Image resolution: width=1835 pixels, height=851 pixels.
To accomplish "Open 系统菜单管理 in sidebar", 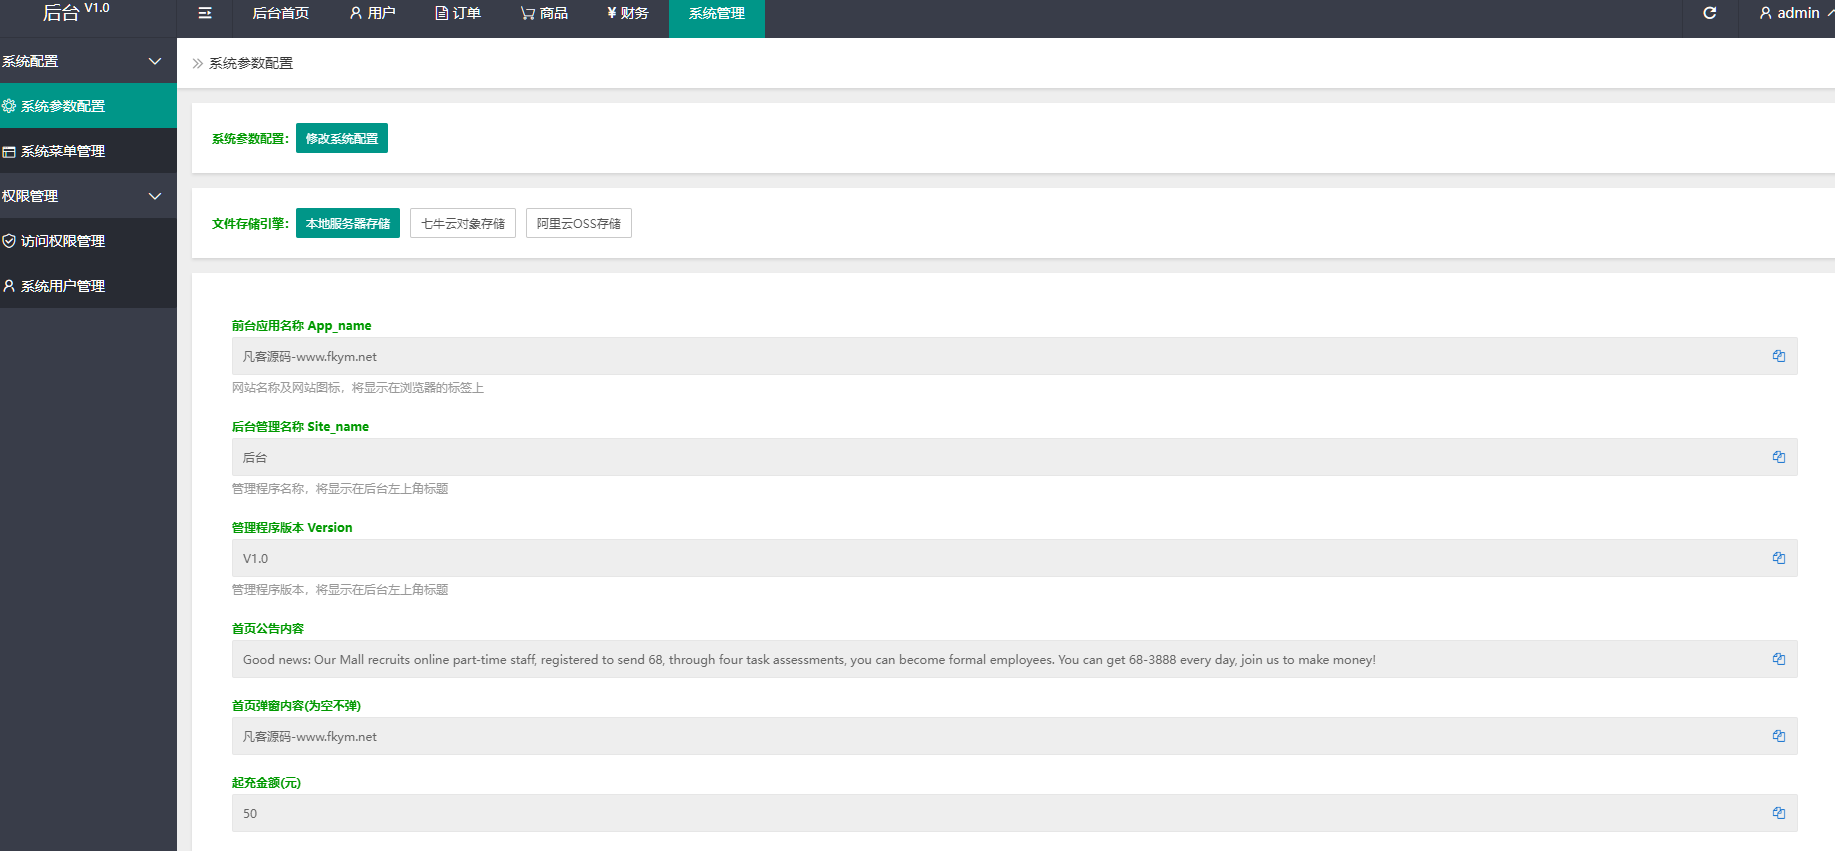I will (63, 151).
